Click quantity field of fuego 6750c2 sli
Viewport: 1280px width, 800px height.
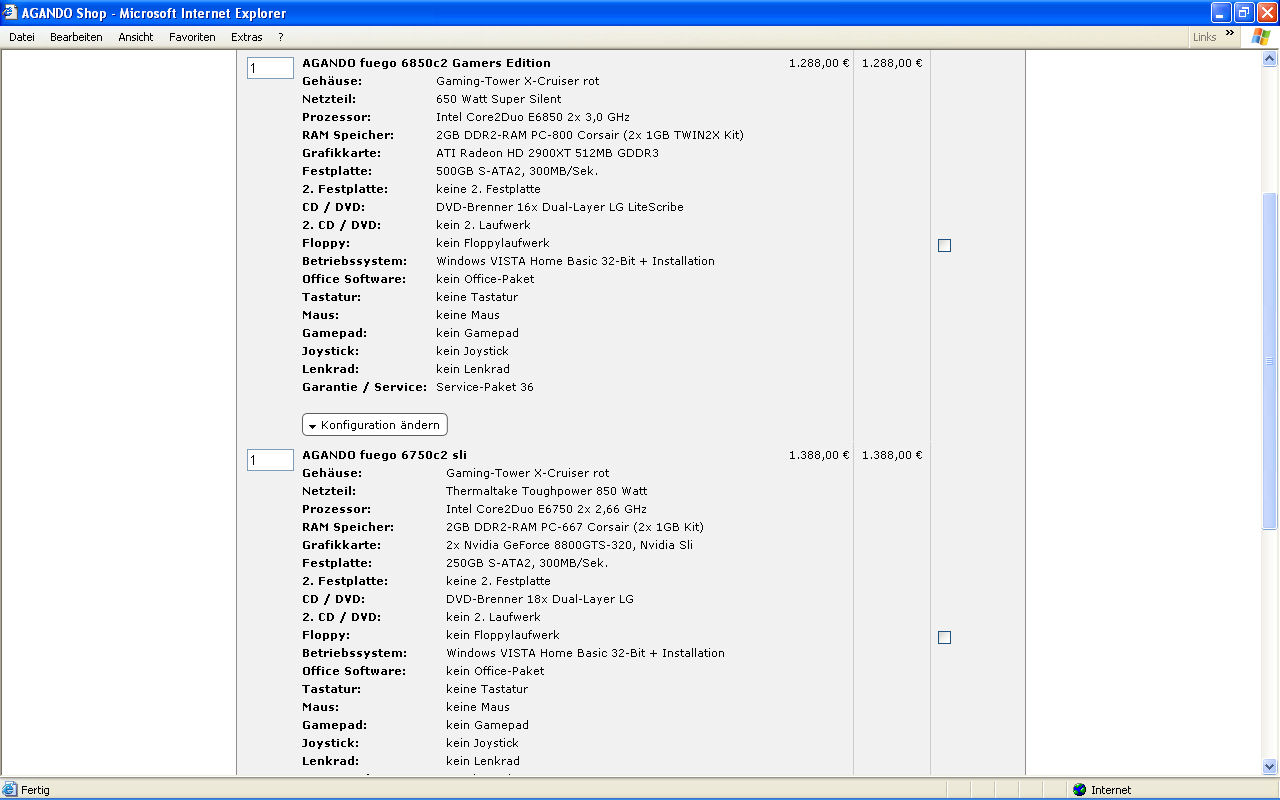[270, 460]
